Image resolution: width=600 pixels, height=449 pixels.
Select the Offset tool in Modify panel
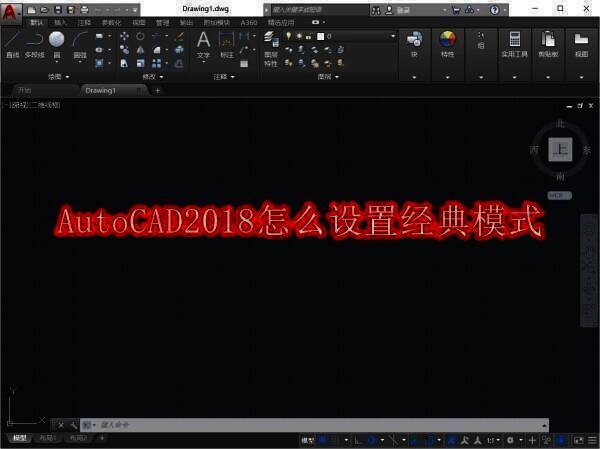pyautogui.click(x=179, y=63)
